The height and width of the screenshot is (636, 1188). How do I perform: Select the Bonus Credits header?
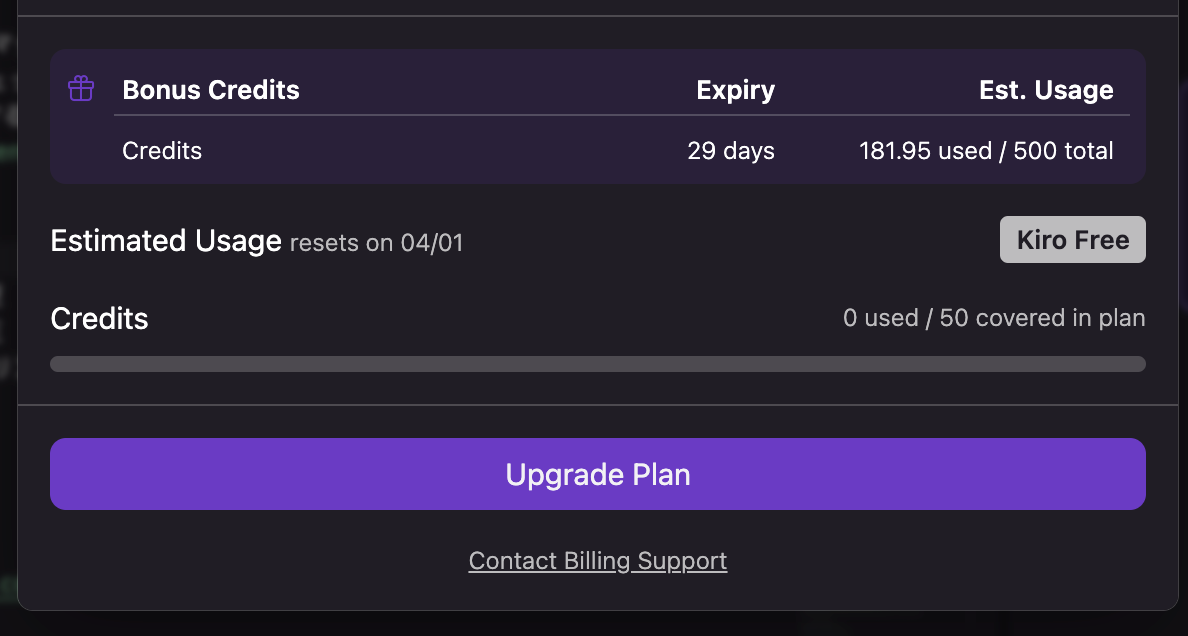[x=211, y=90]
